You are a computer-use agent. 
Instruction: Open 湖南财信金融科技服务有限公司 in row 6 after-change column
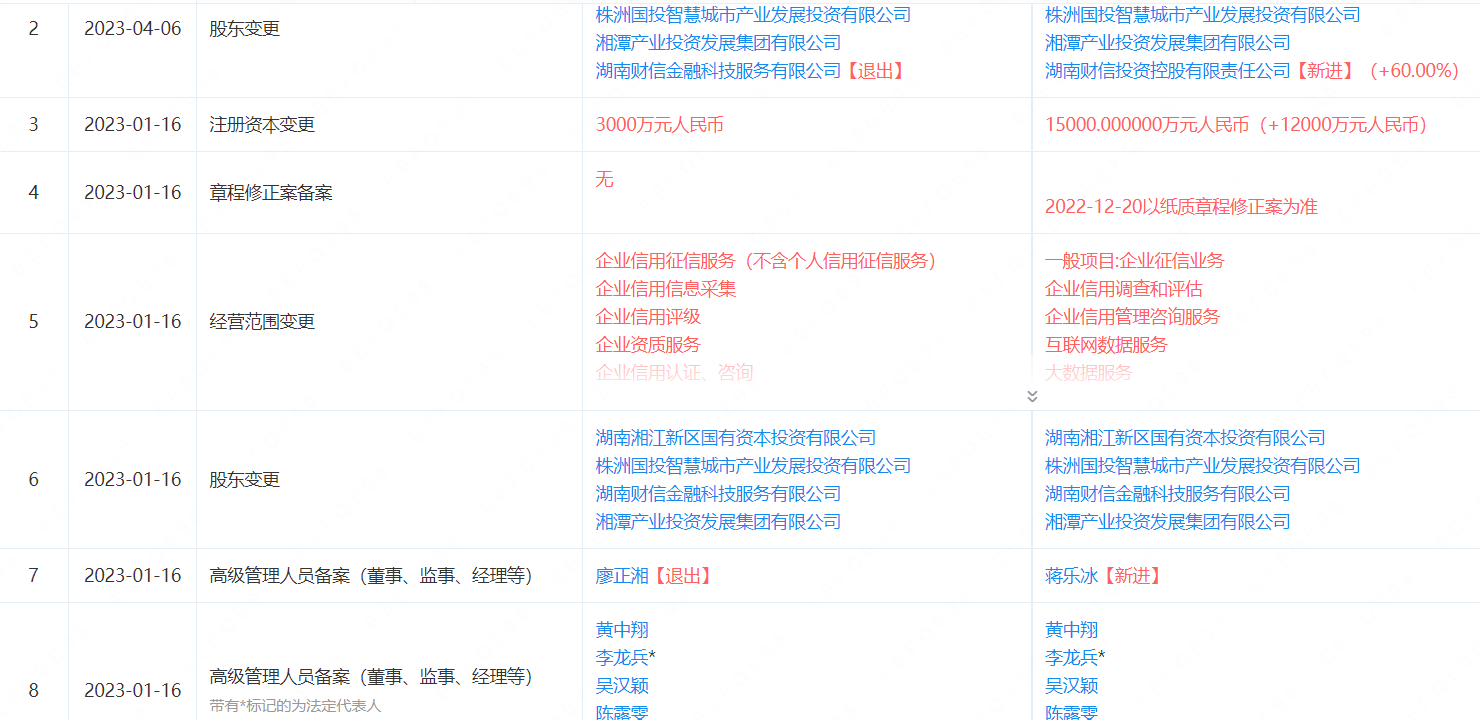(x=1168, y=494)
